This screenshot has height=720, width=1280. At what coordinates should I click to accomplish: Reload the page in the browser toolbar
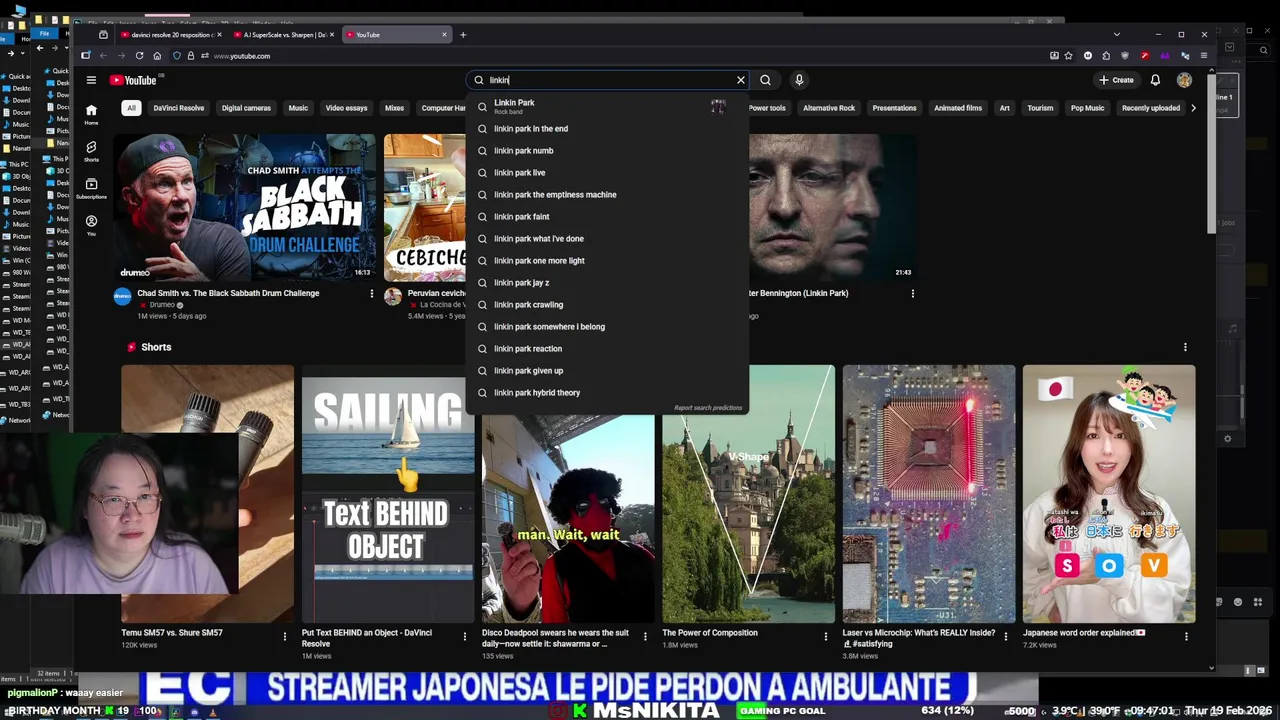pos(139,56)
